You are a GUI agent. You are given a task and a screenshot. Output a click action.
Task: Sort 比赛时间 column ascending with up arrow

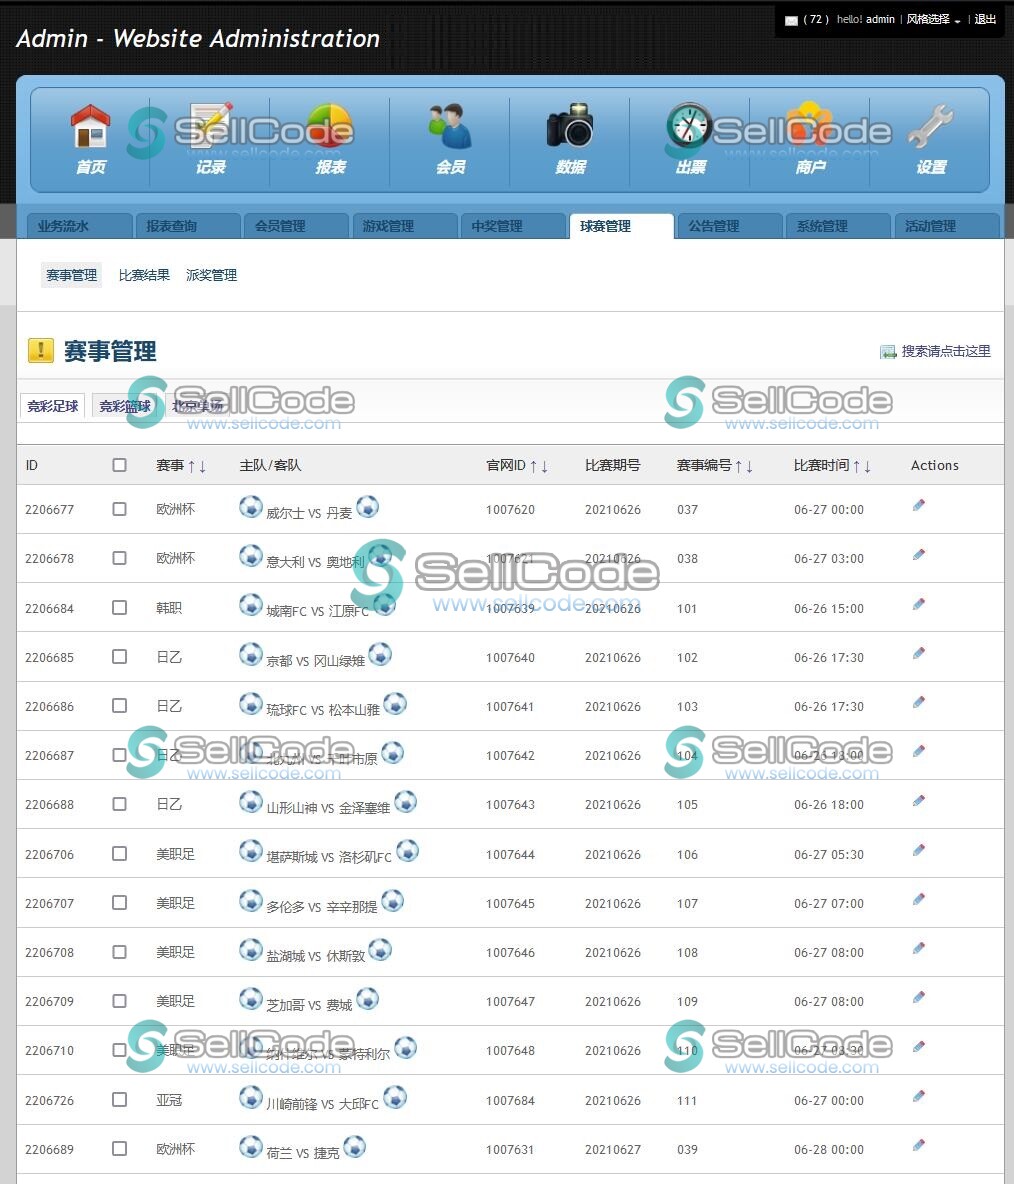[857, 467]
